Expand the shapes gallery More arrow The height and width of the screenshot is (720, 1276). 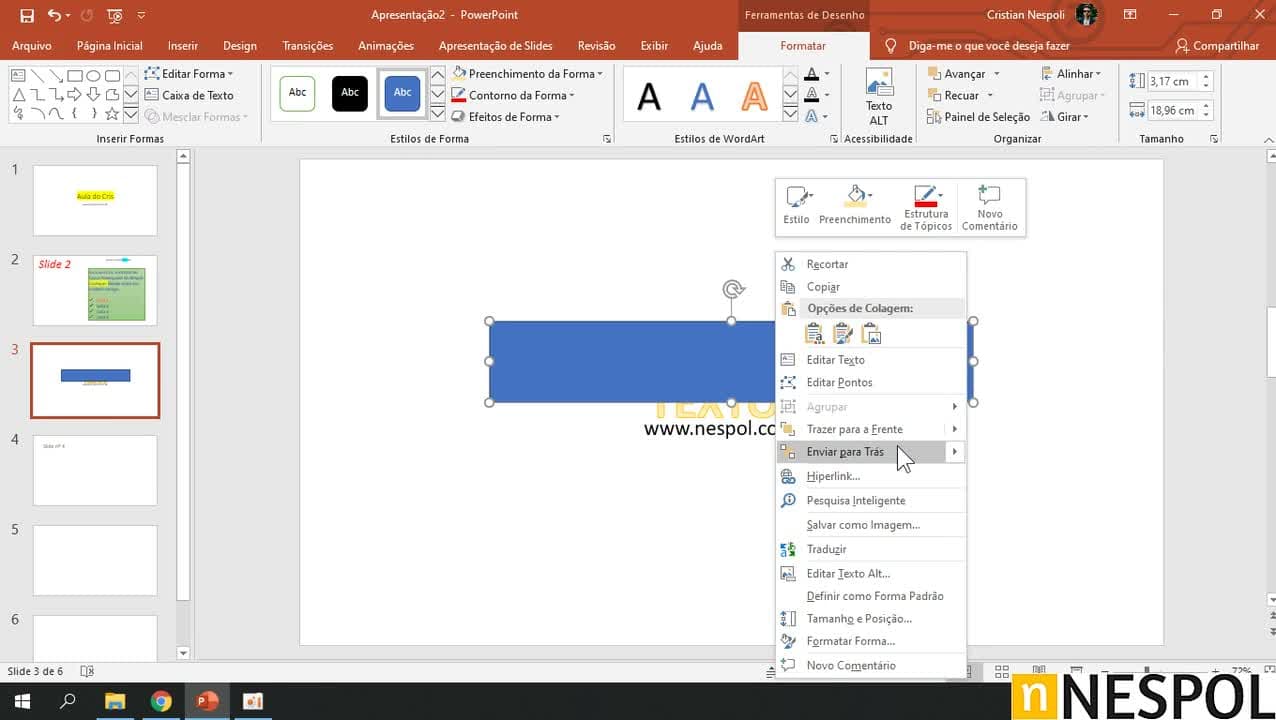click(130, 115)
